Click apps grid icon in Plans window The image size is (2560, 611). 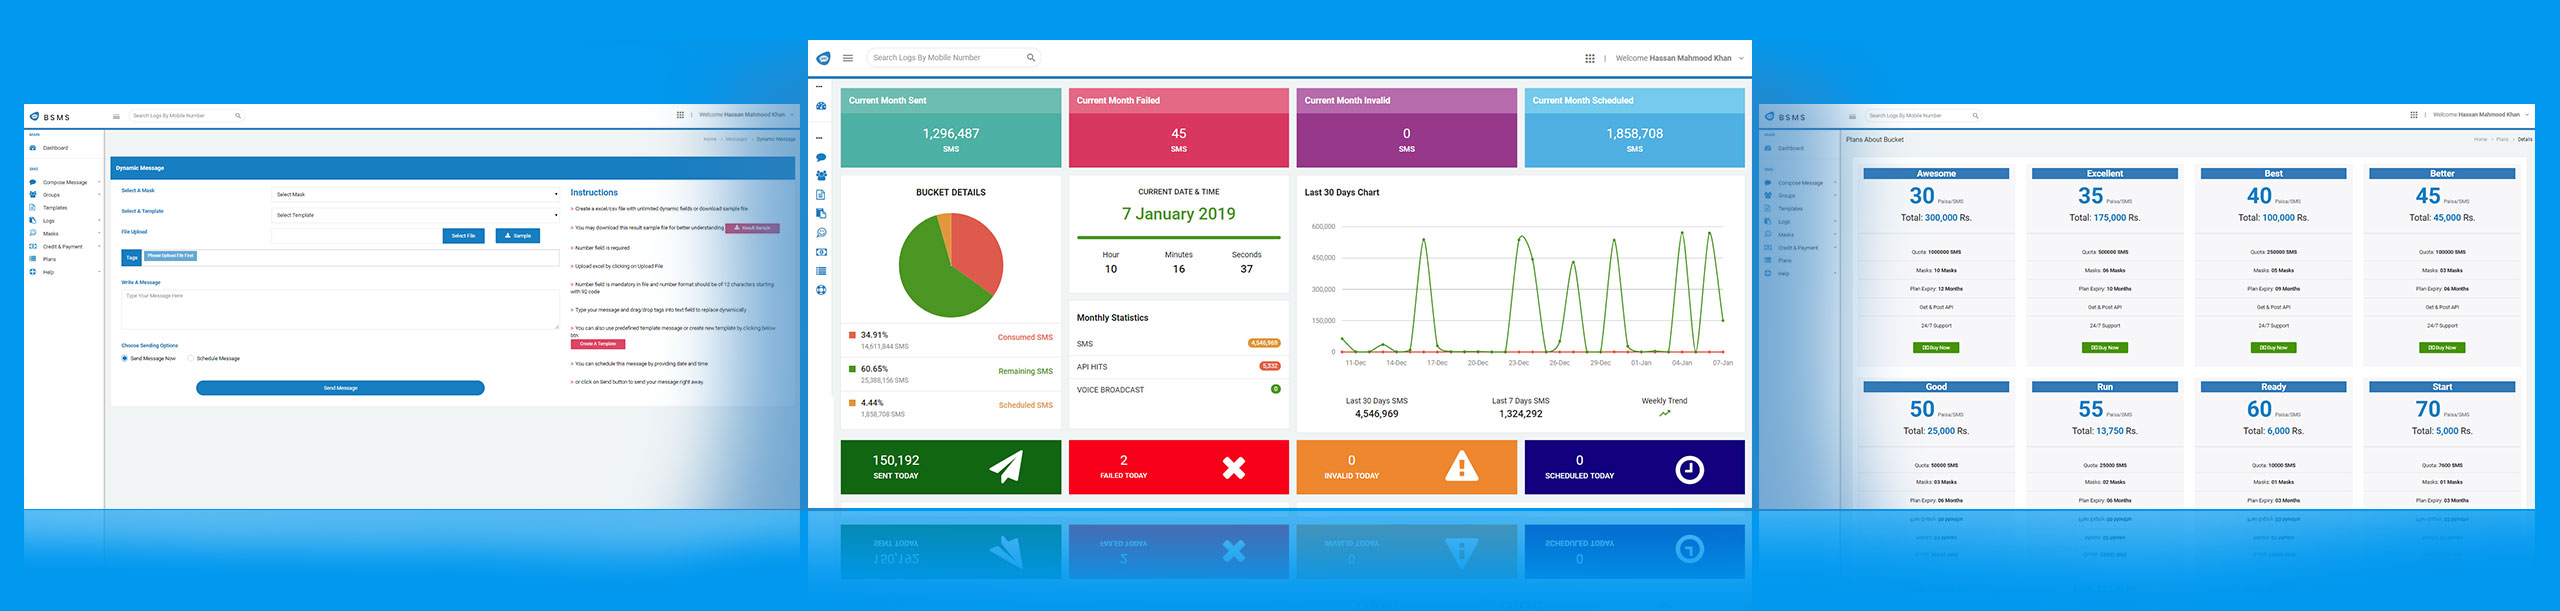(x=2415, y=115)
